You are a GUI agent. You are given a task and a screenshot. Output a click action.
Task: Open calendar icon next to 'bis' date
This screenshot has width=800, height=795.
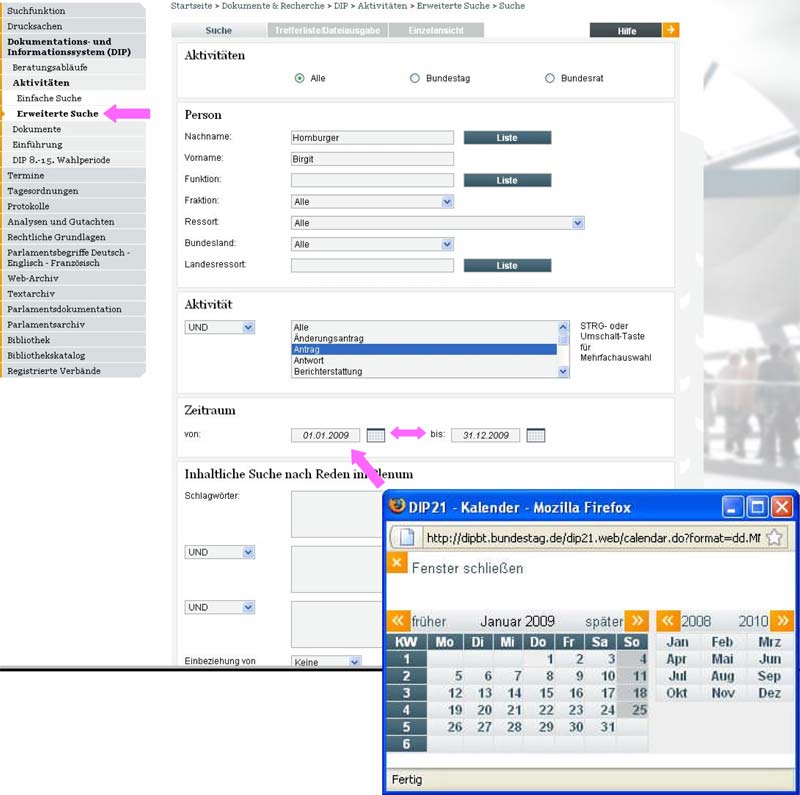535,435
